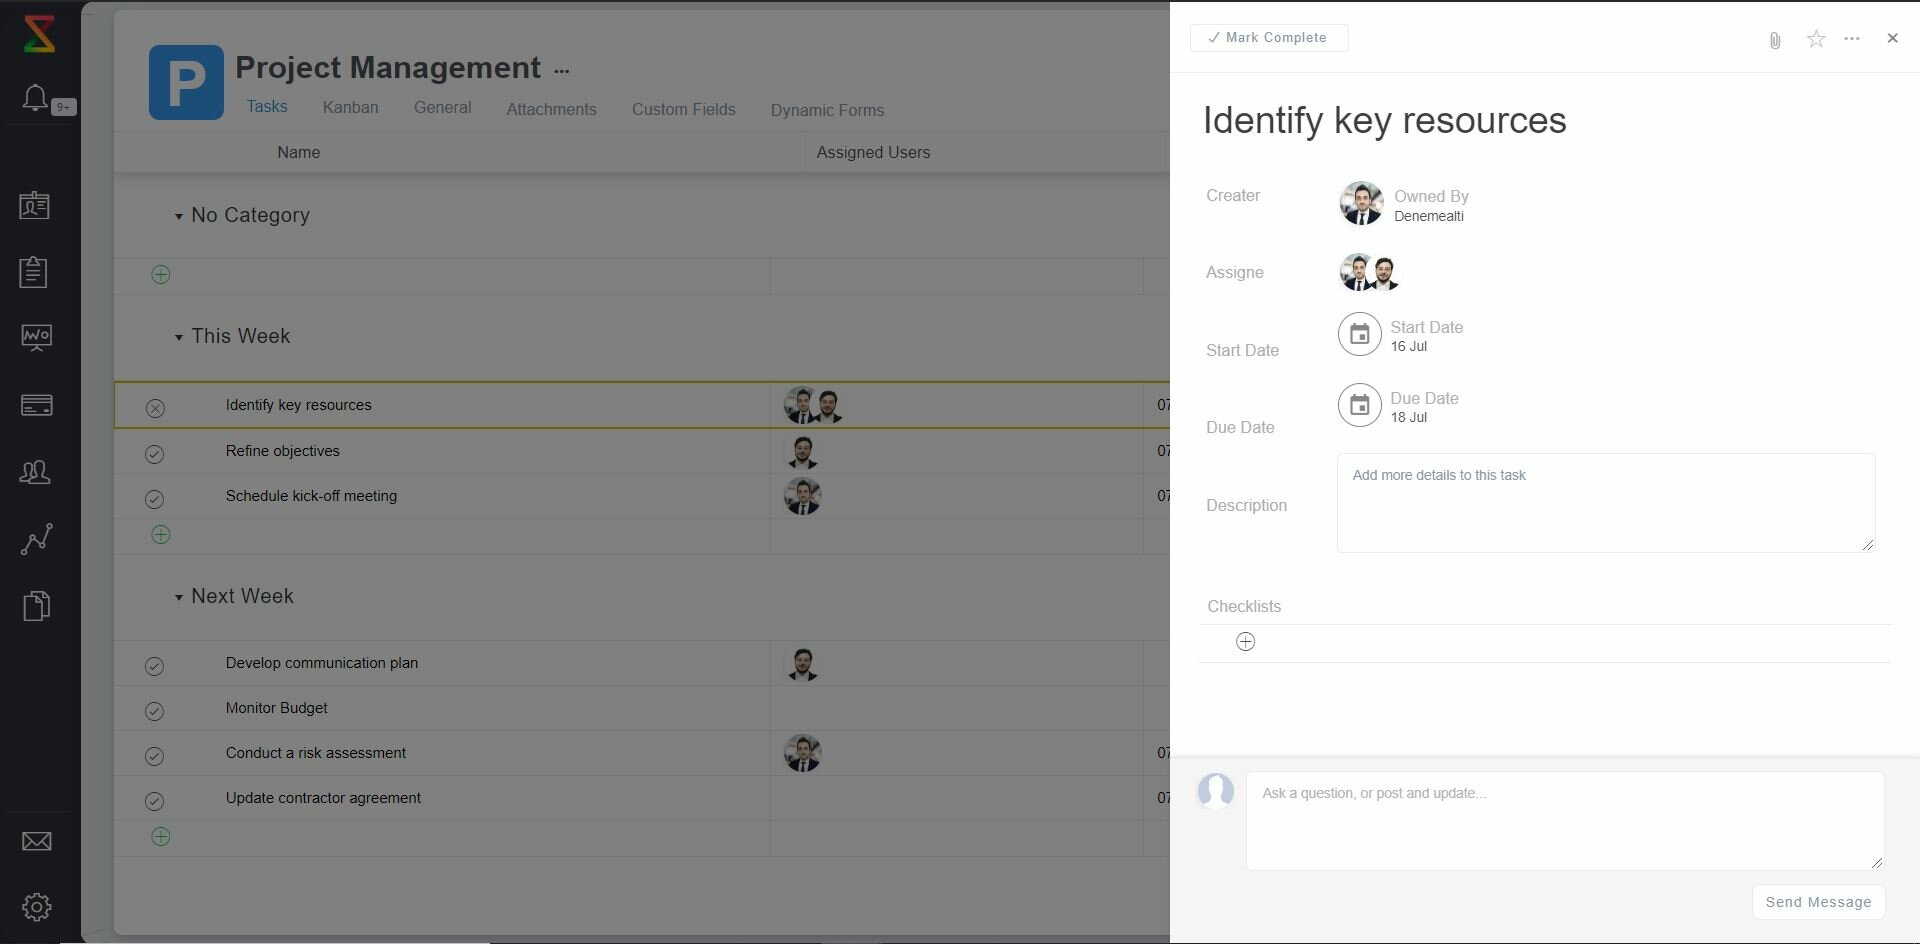Collapse the No Category group

pyautogui.click(x=179, y=216)
